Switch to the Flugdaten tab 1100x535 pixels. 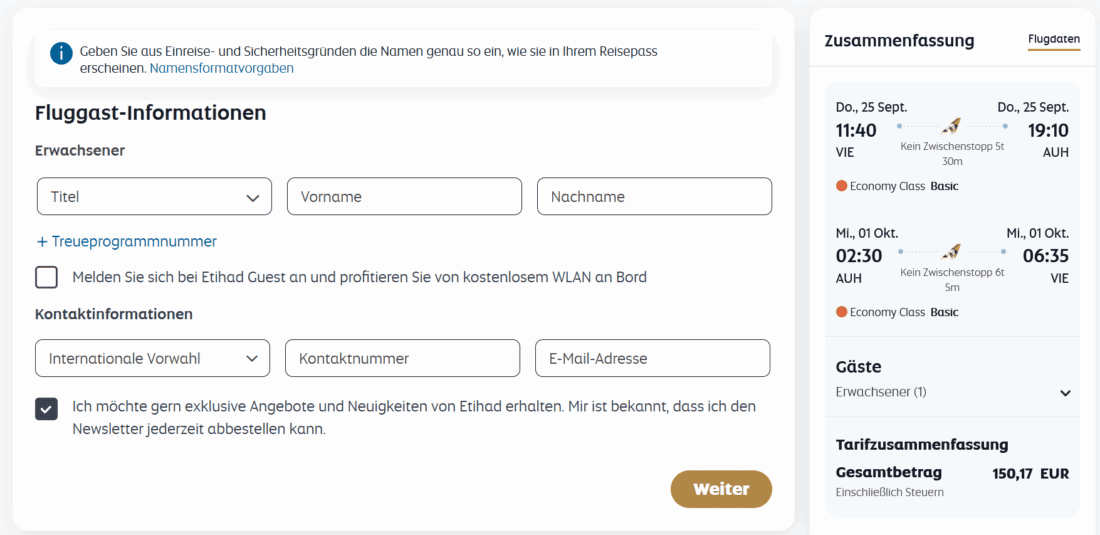[x=1054, y=40]
